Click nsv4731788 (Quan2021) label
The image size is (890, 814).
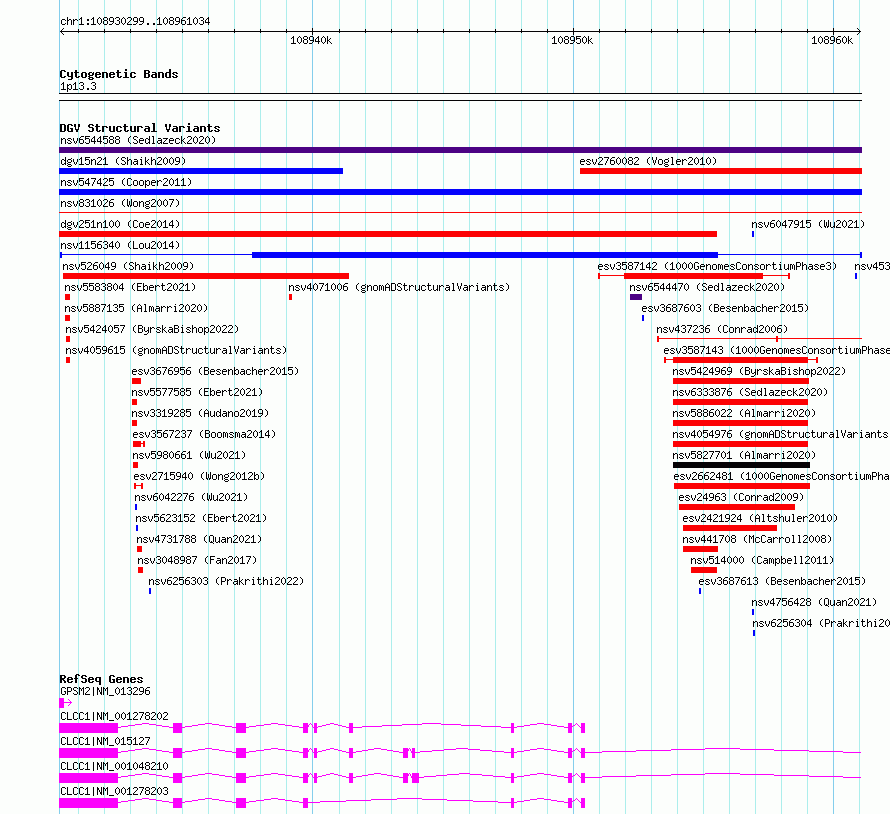tap(199, 539)
